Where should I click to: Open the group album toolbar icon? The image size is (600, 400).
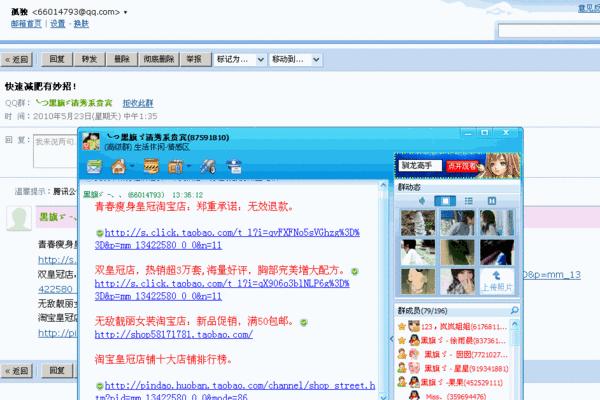(176, 167)
